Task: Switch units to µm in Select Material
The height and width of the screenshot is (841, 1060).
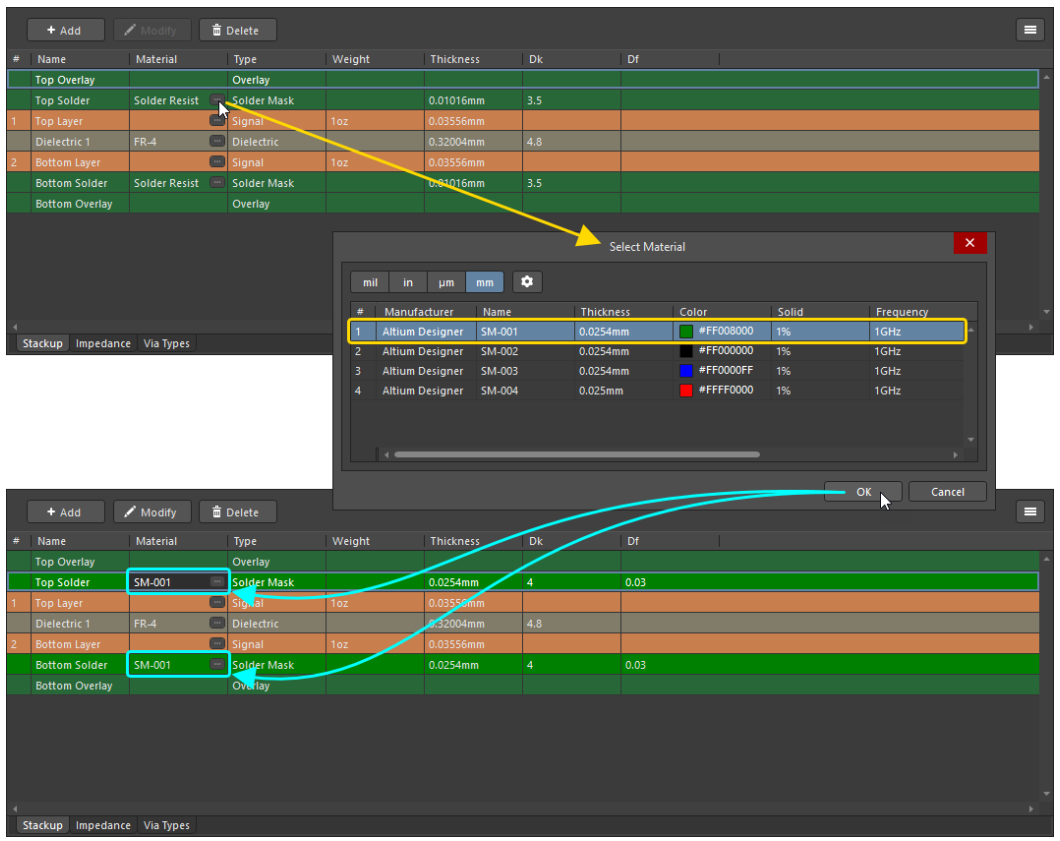Action: click(x=446, y=283)
